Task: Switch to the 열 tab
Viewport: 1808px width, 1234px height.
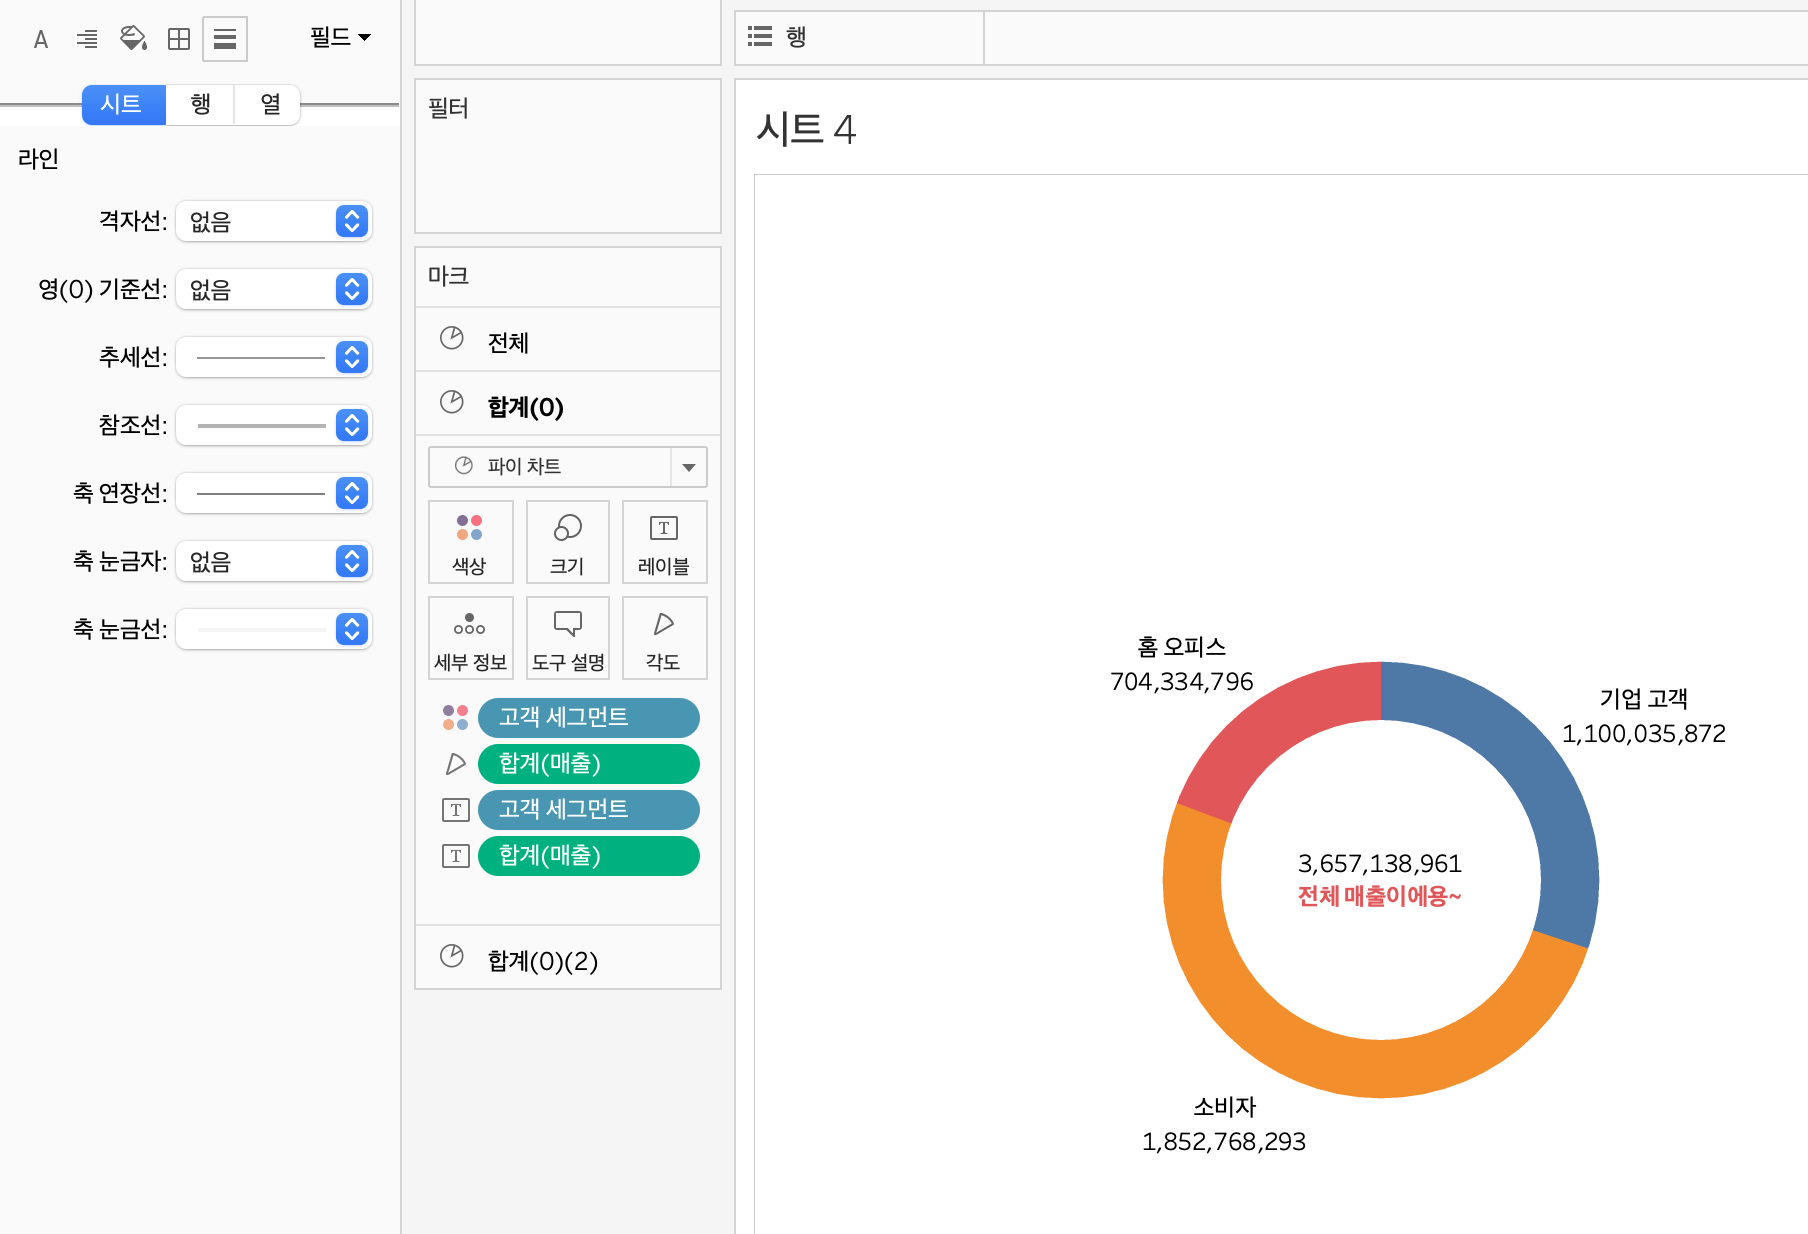Action: [x=269, y=104]
